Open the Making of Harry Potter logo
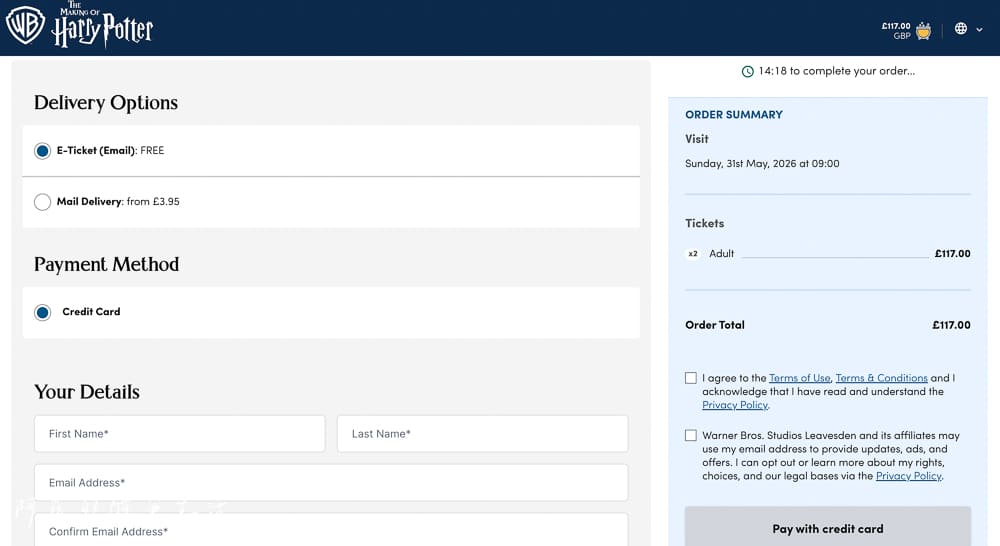 coord(103,25)
